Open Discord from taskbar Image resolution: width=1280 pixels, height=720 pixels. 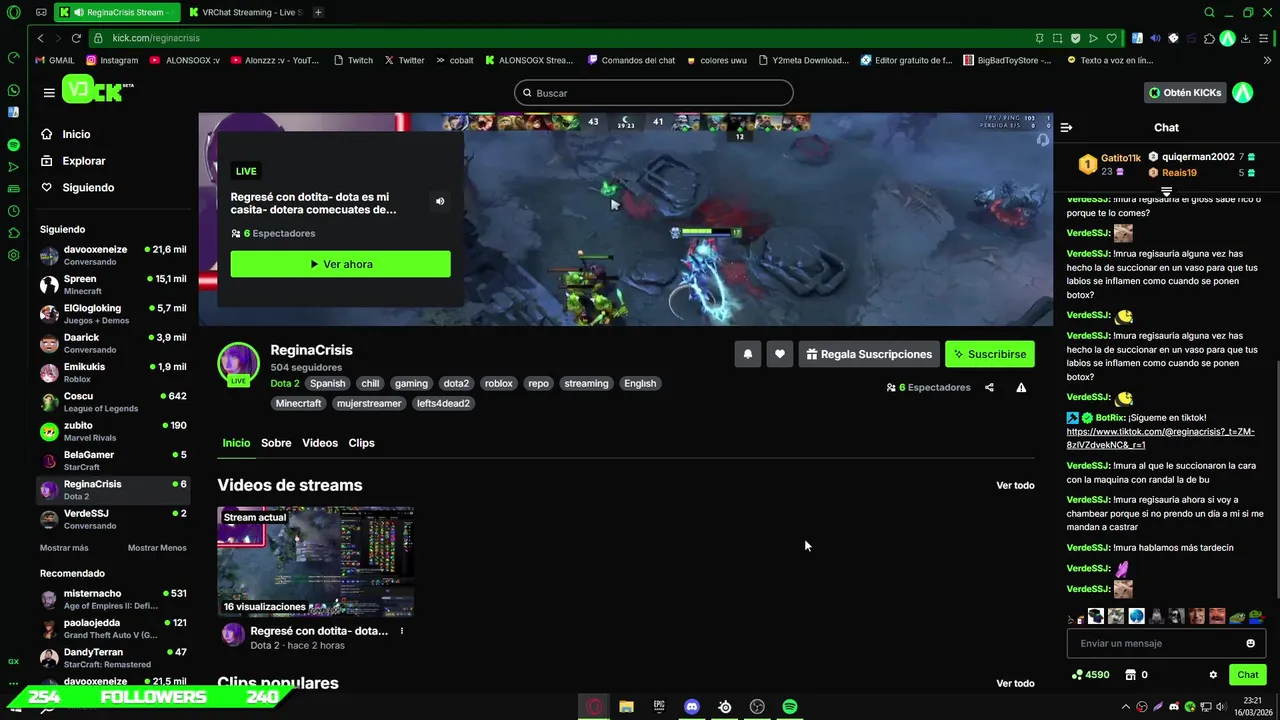692,707
